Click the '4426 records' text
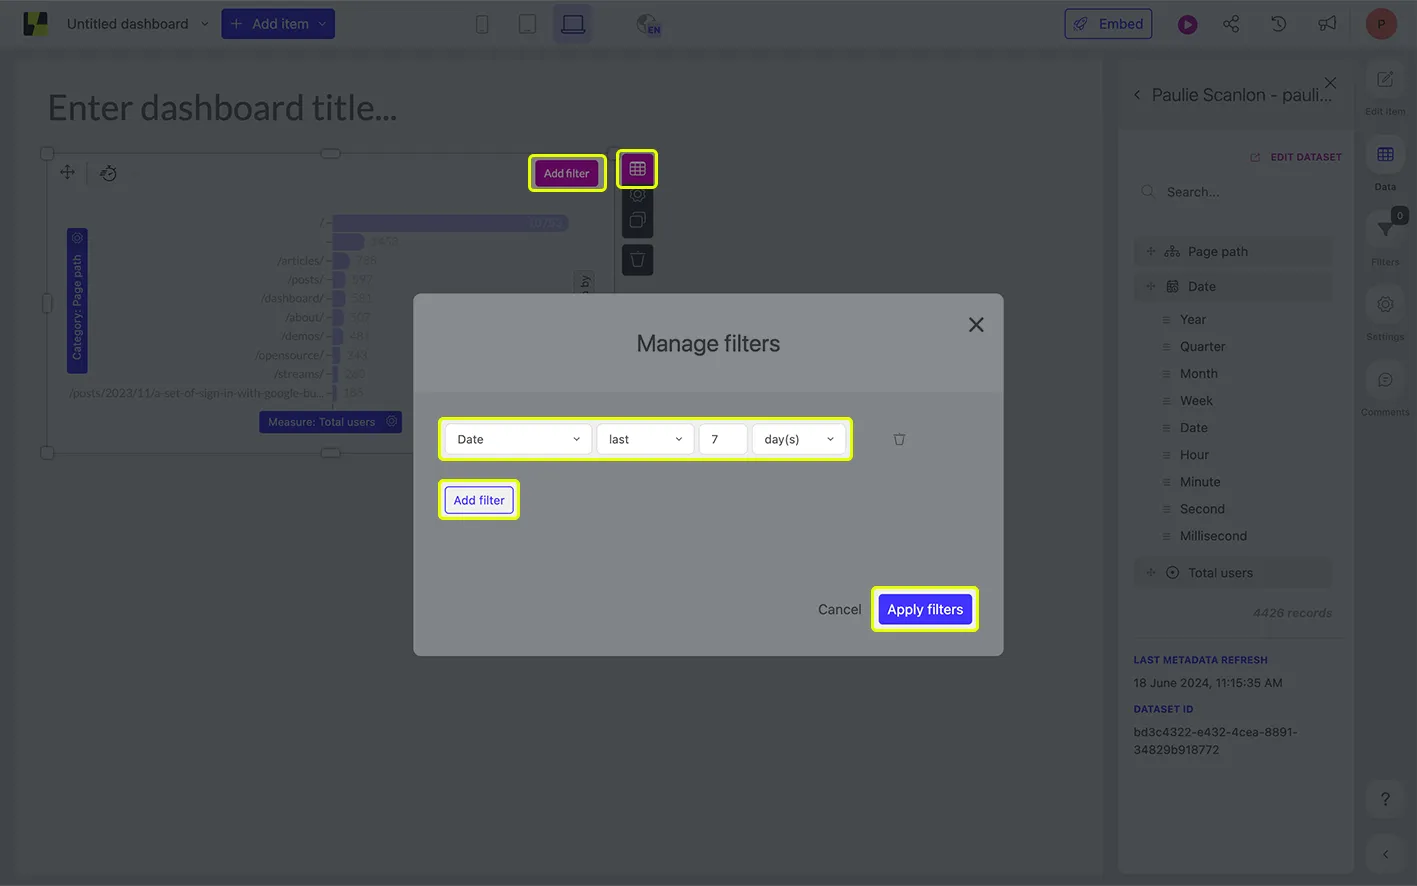The width and height of the screenshot is (1417, 886). point(1292,613)
